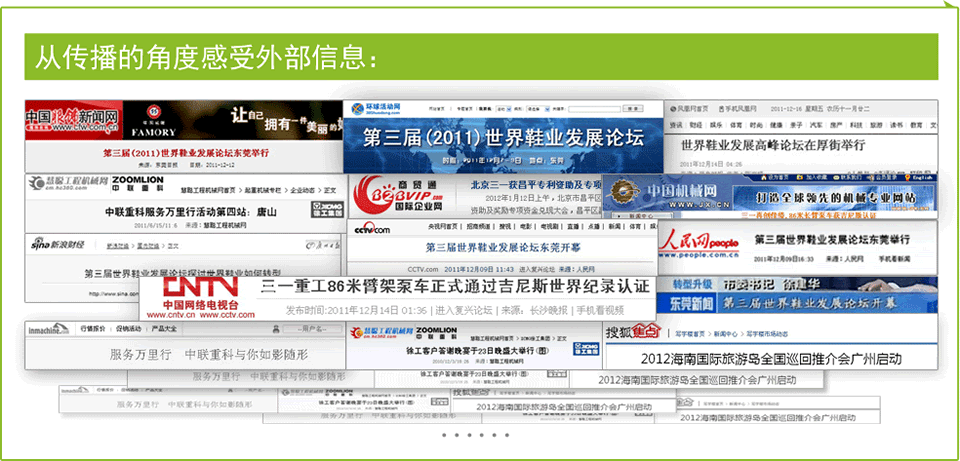The height and width of the screenshot is (461, 960).
Task: Click the 环球活动网 search button
Action: [632, 108]
